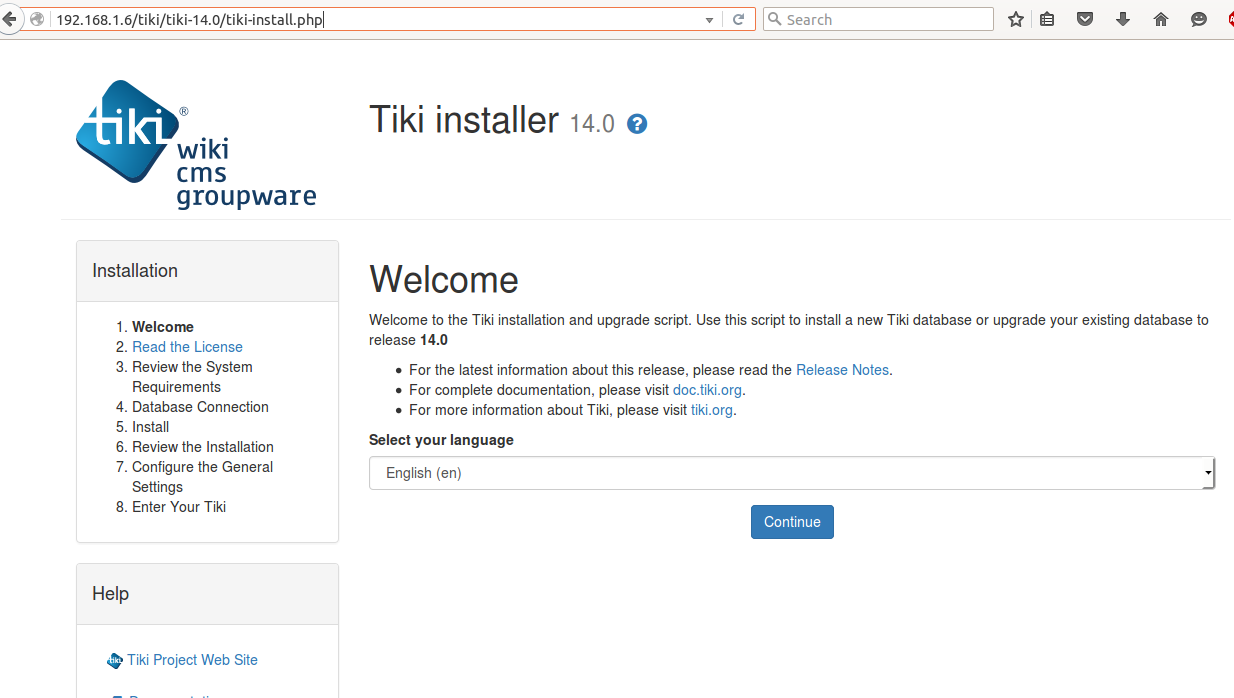Click the globe site identity icon
Viewport: 1234px width, 698px height.
tap(37, 19)
